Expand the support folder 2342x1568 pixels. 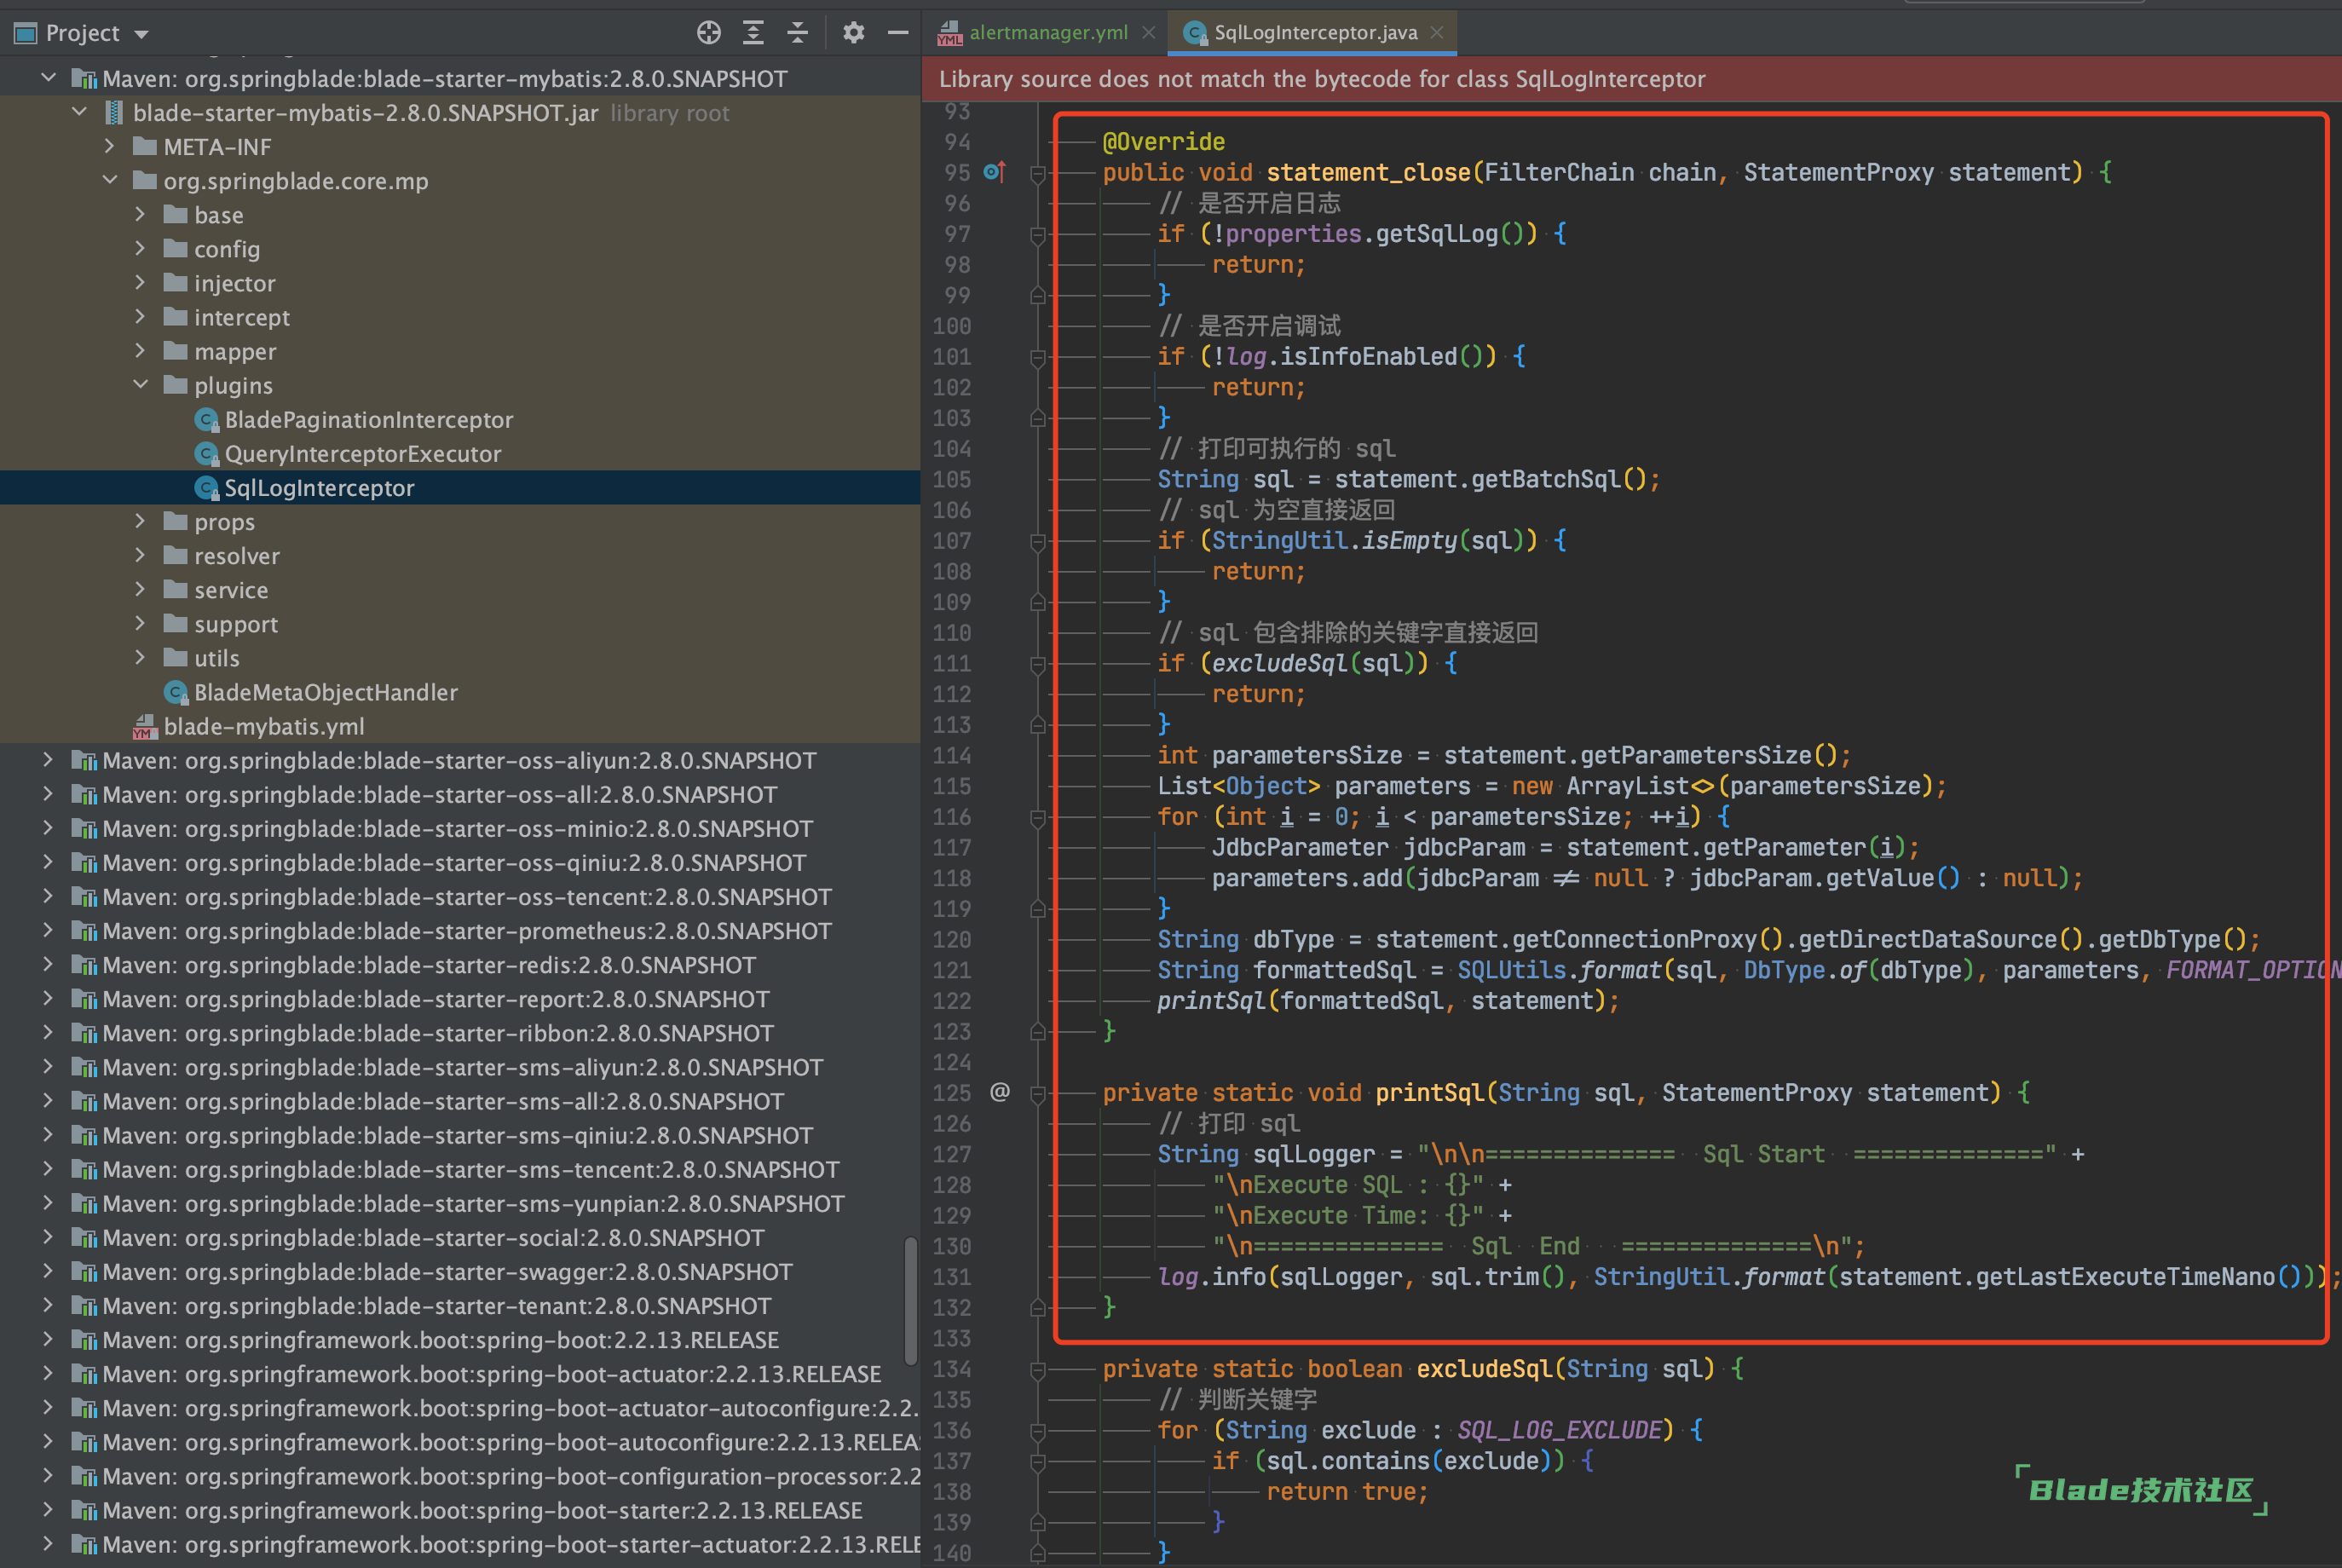(x=140, y=623)
